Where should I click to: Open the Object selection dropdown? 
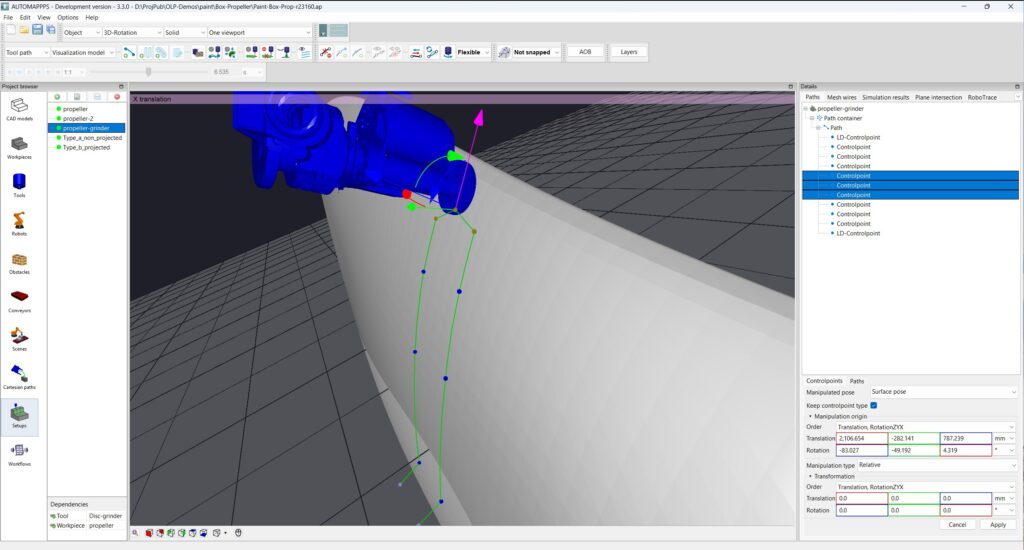82,32
